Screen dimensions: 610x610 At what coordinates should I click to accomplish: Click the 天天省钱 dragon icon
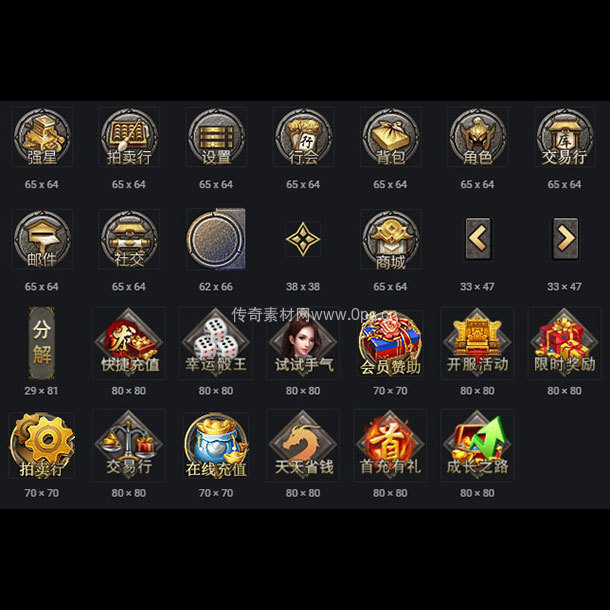[x=303, y=445]
